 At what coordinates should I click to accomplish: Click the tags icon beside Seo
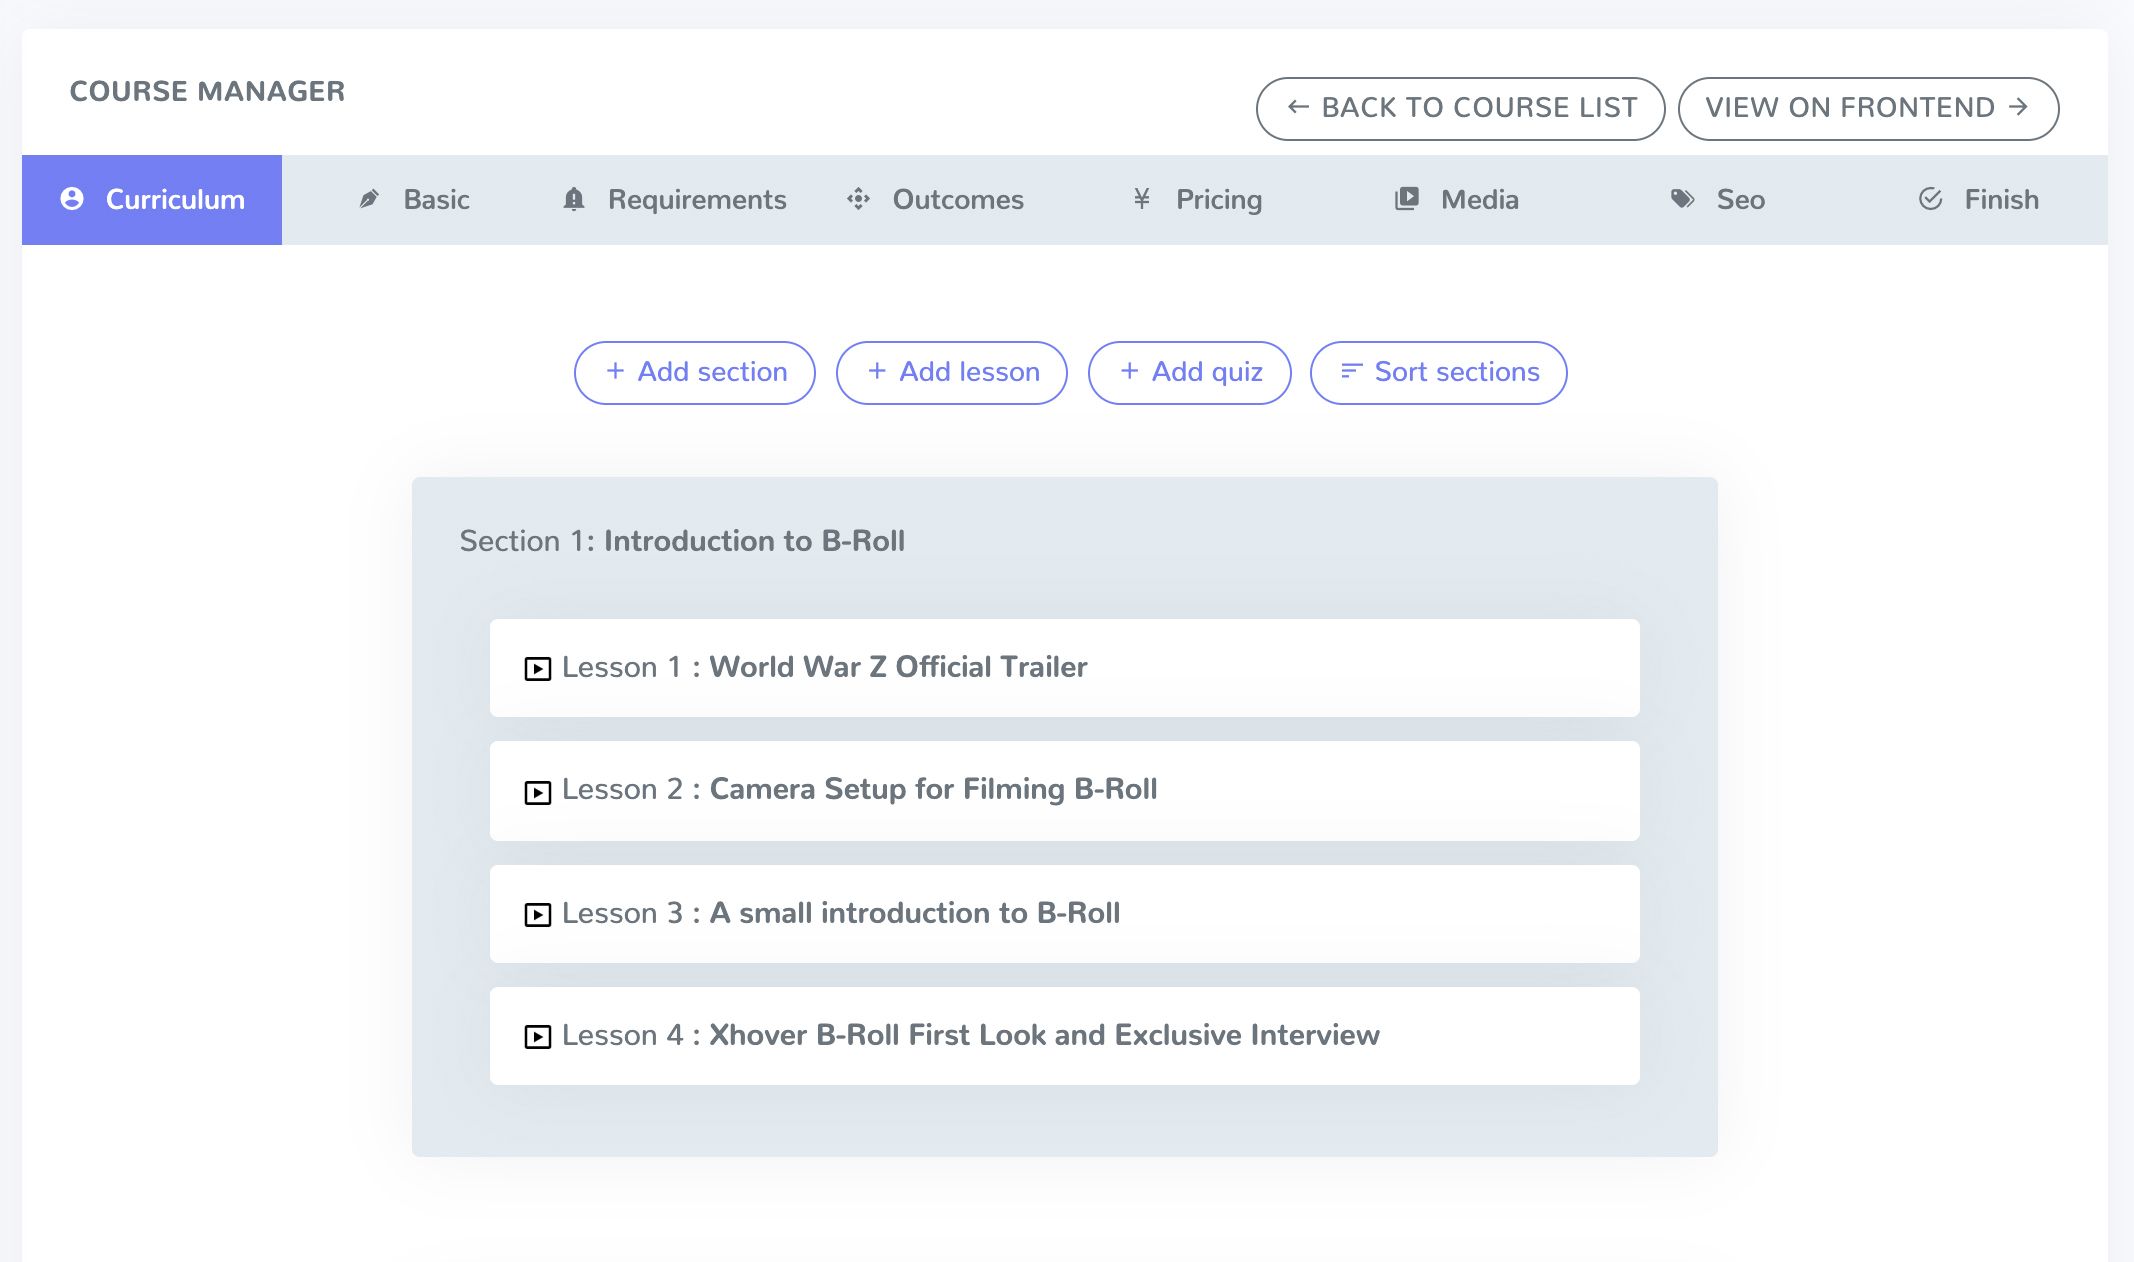point(1683,199)
